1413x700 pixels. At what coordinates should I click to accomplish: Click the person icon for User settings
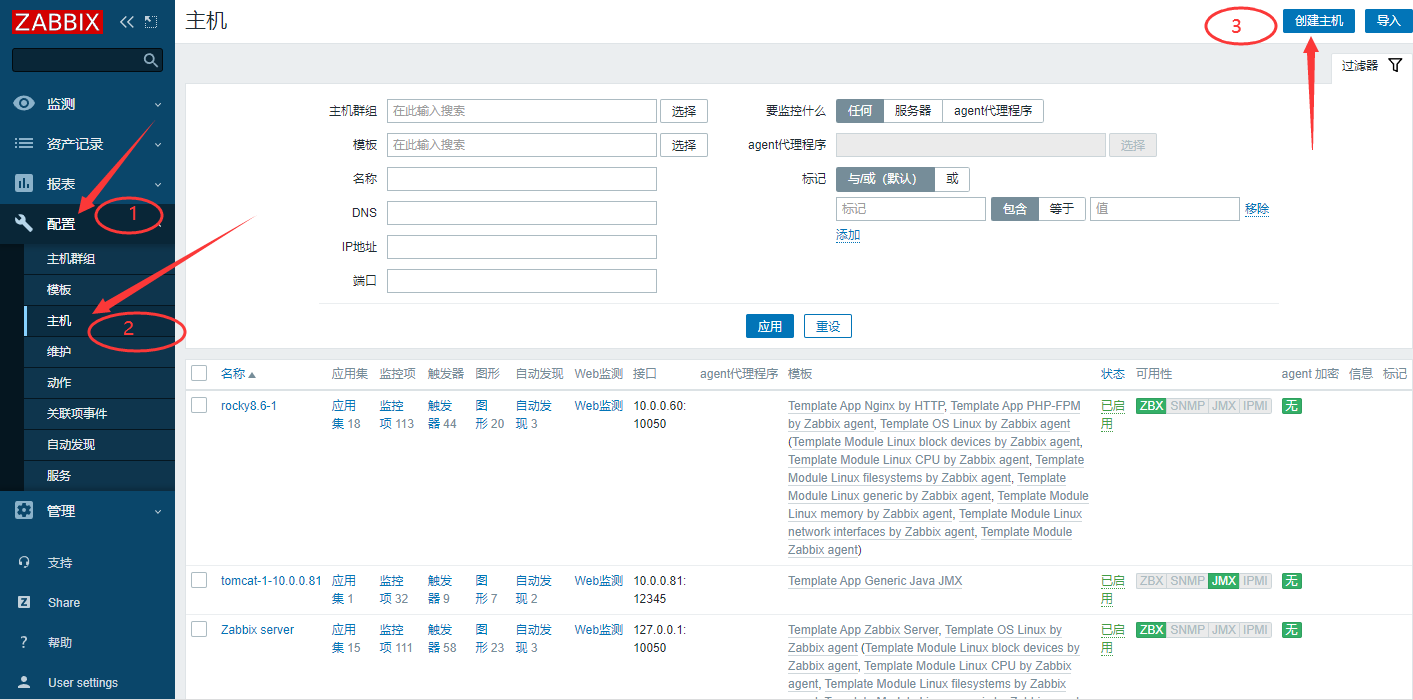24,682
